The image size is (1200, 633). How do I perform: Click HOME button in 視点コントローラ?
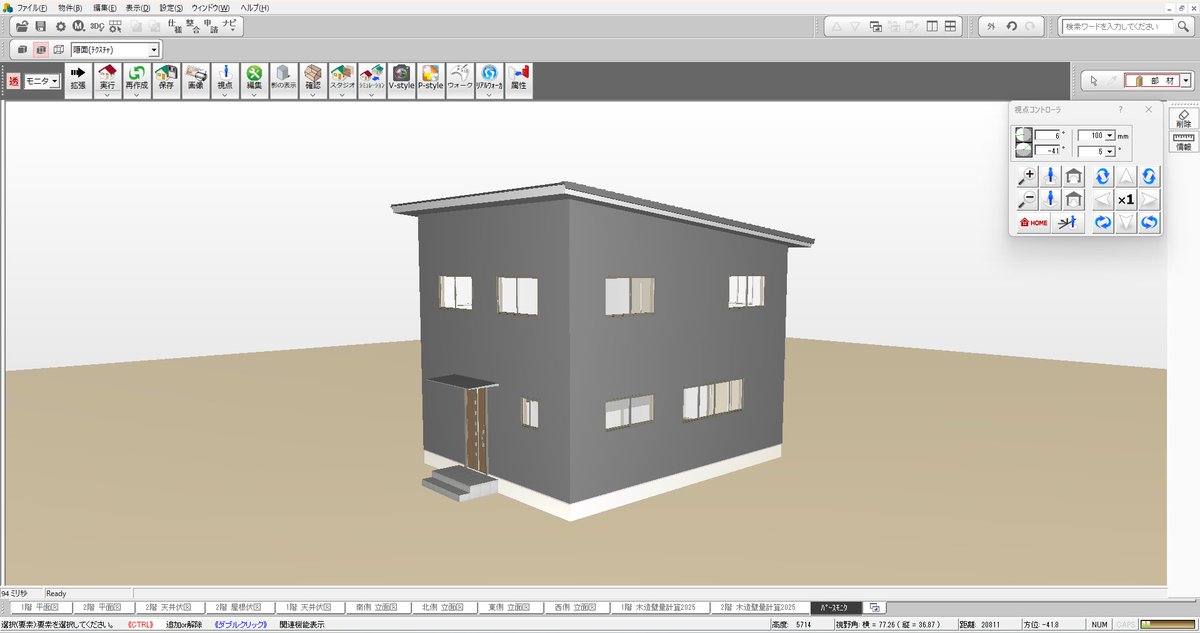click(1033, 223)
